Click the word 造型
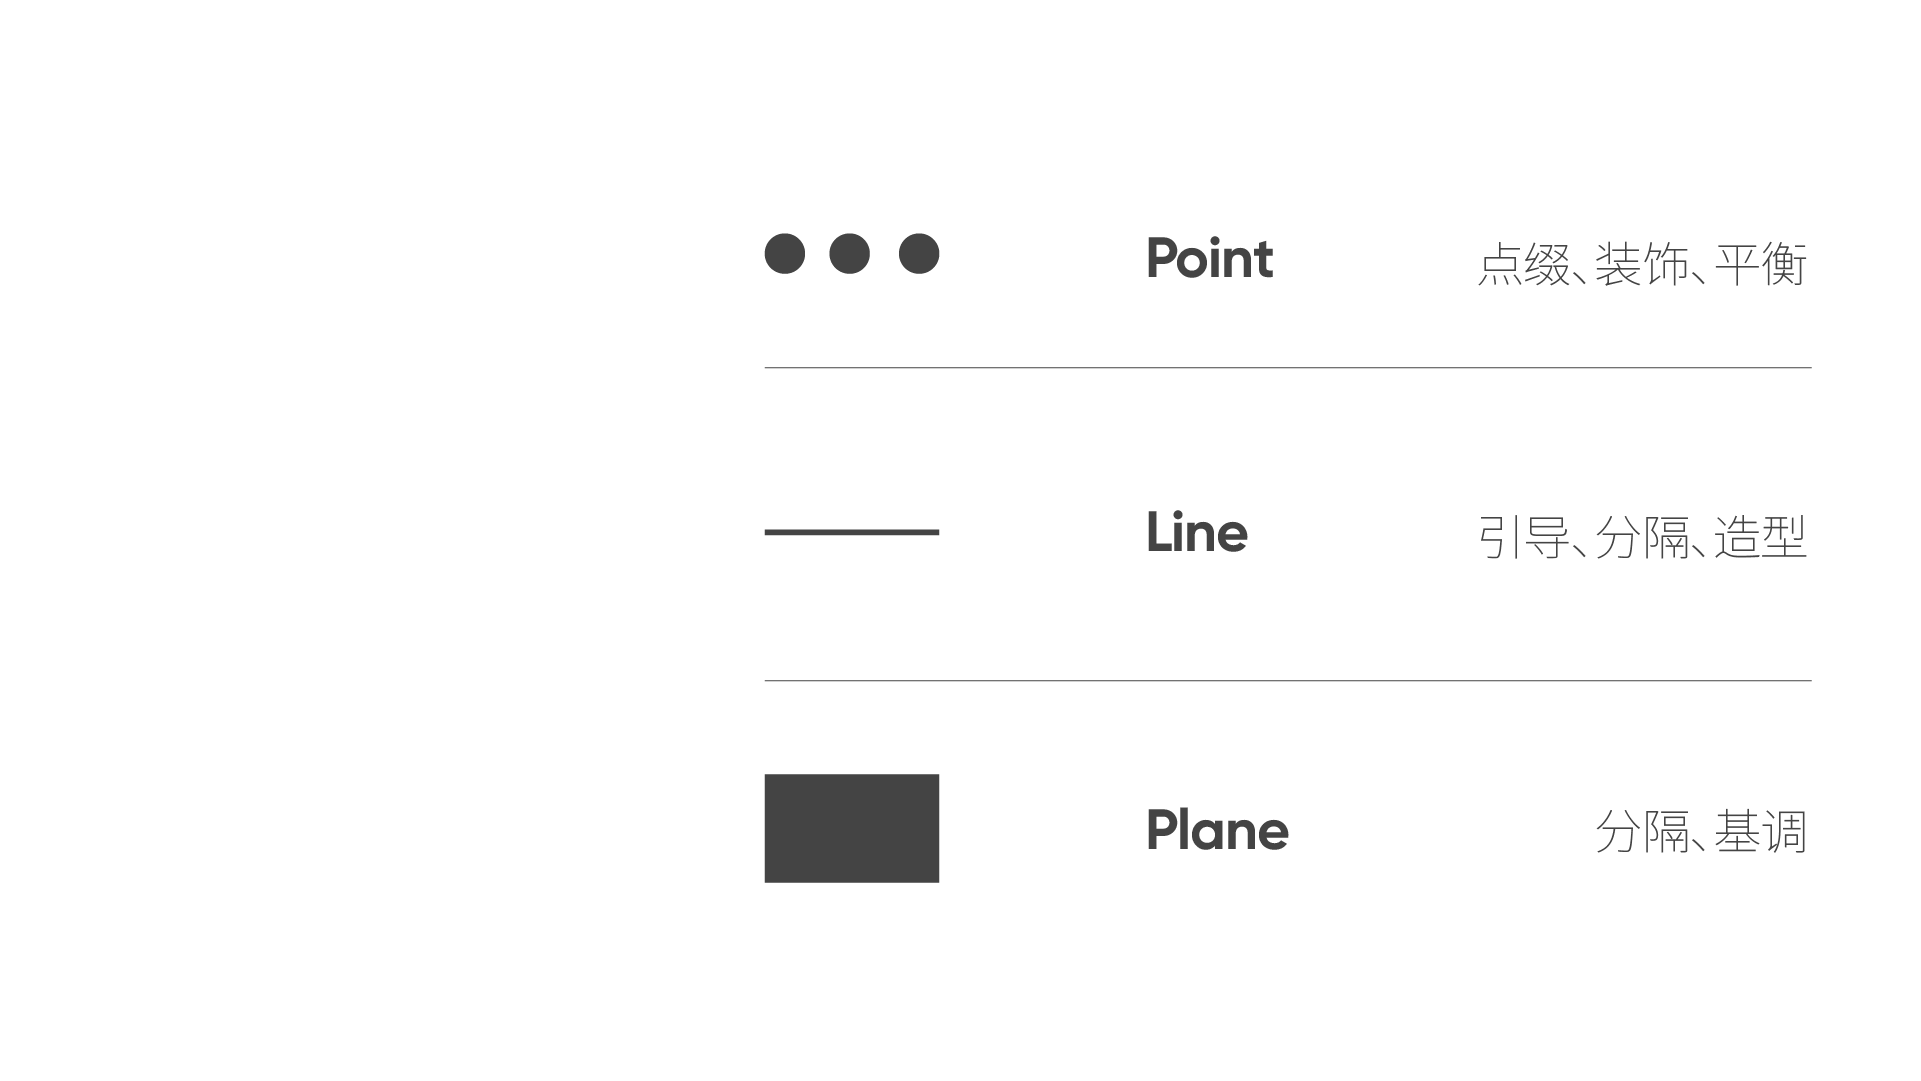1921x1081 pixels. pyautogui.click(x=1761, y=538)
